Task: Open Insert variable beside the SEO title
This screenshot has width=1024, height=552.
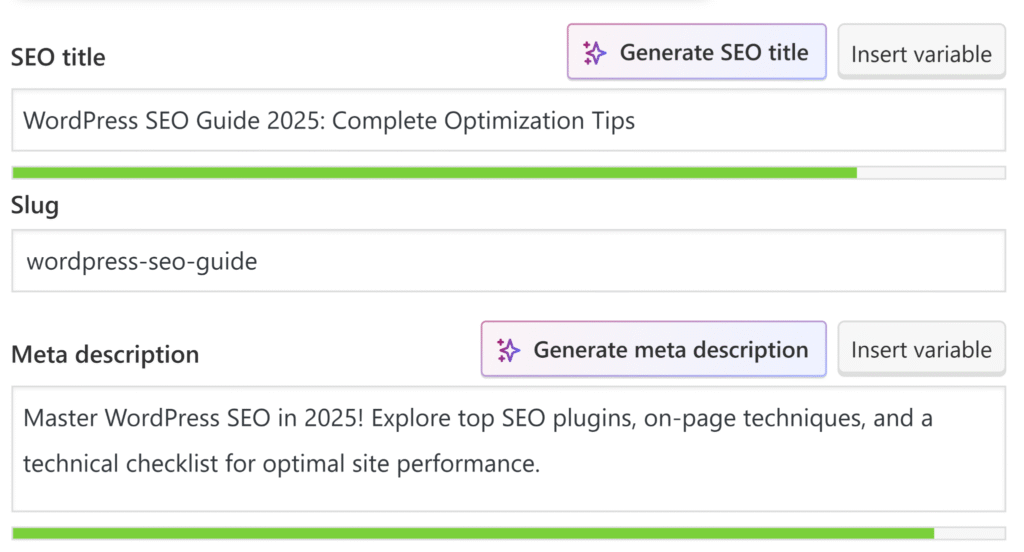Action: (921, 53)
